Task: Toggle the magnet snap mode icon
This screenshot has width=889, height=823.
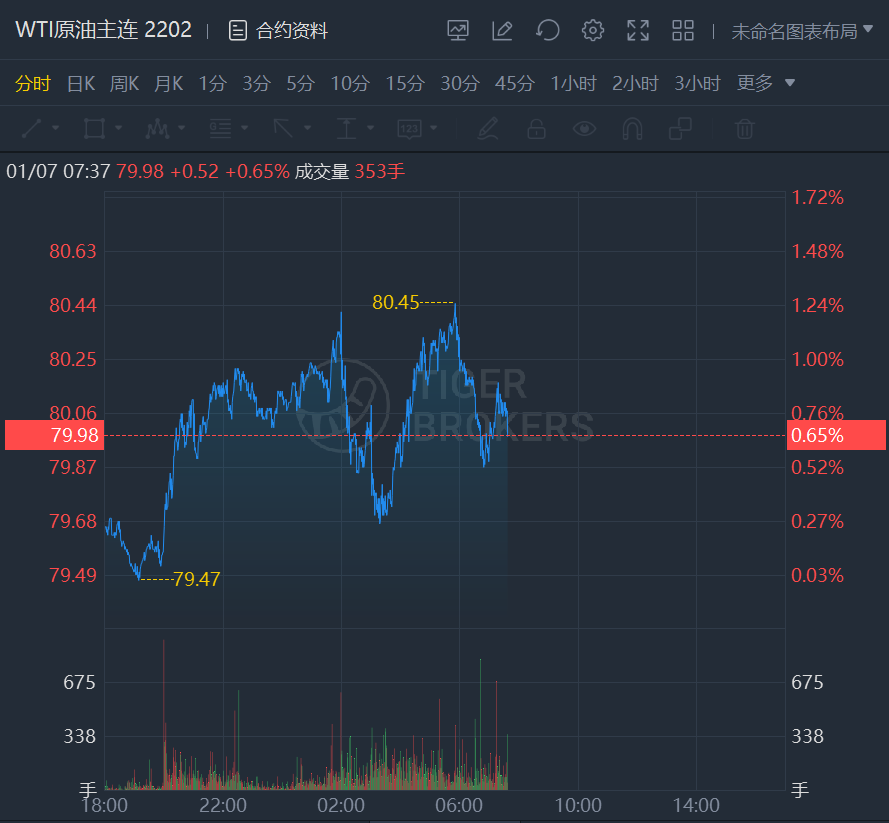Action: pos(632,128)
